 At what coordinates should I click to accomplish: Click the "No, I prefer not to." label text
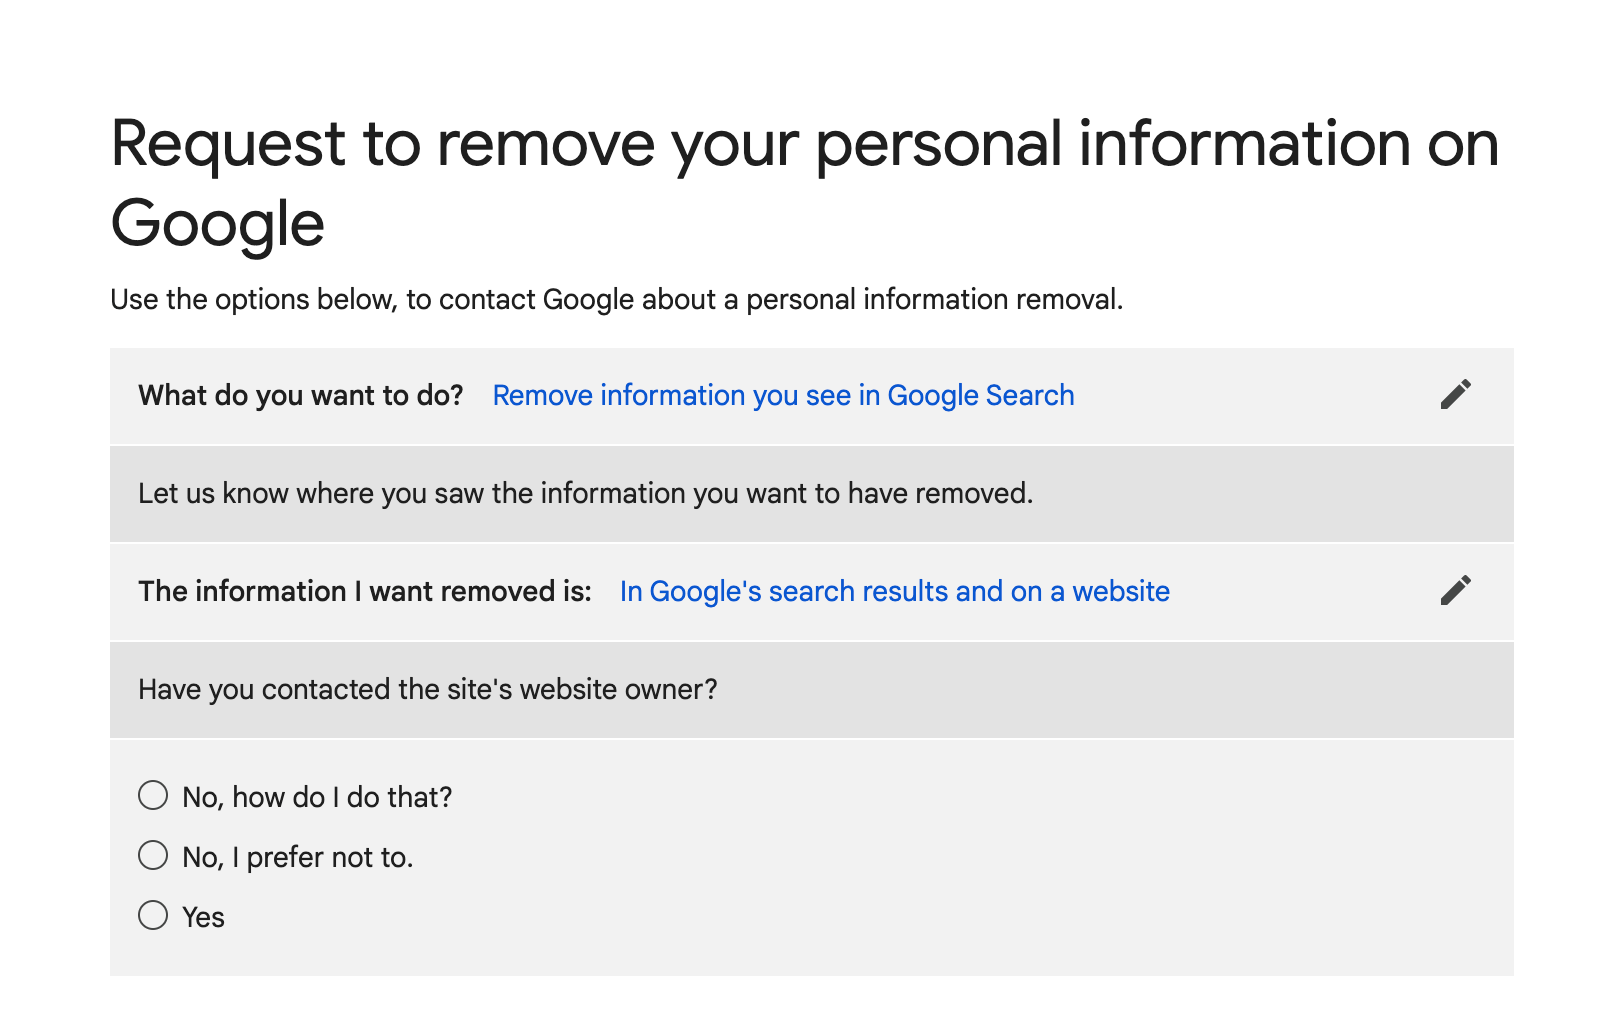pyautogui.click(x=297, y=857)
